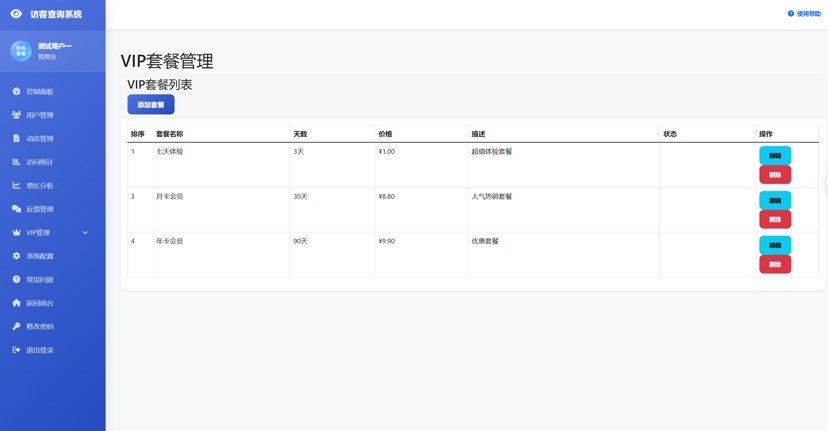This screenshot has height=431, width=828.
Task: Click the 反馈管理 chat bubbles icon
Action: (16, 209)
